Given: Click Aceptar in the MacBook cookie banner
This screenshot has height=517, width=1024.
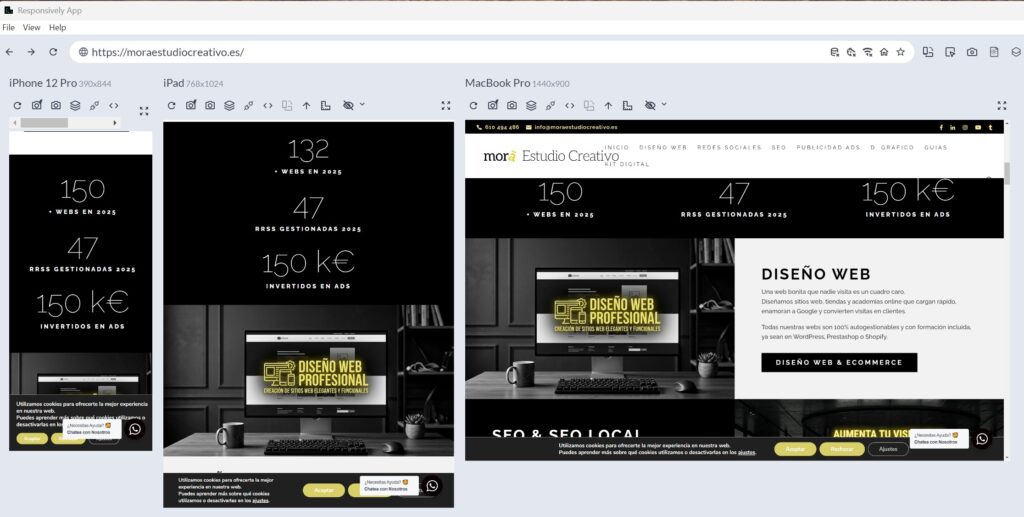Looking at the screenshot, I should tap(795, 449).
